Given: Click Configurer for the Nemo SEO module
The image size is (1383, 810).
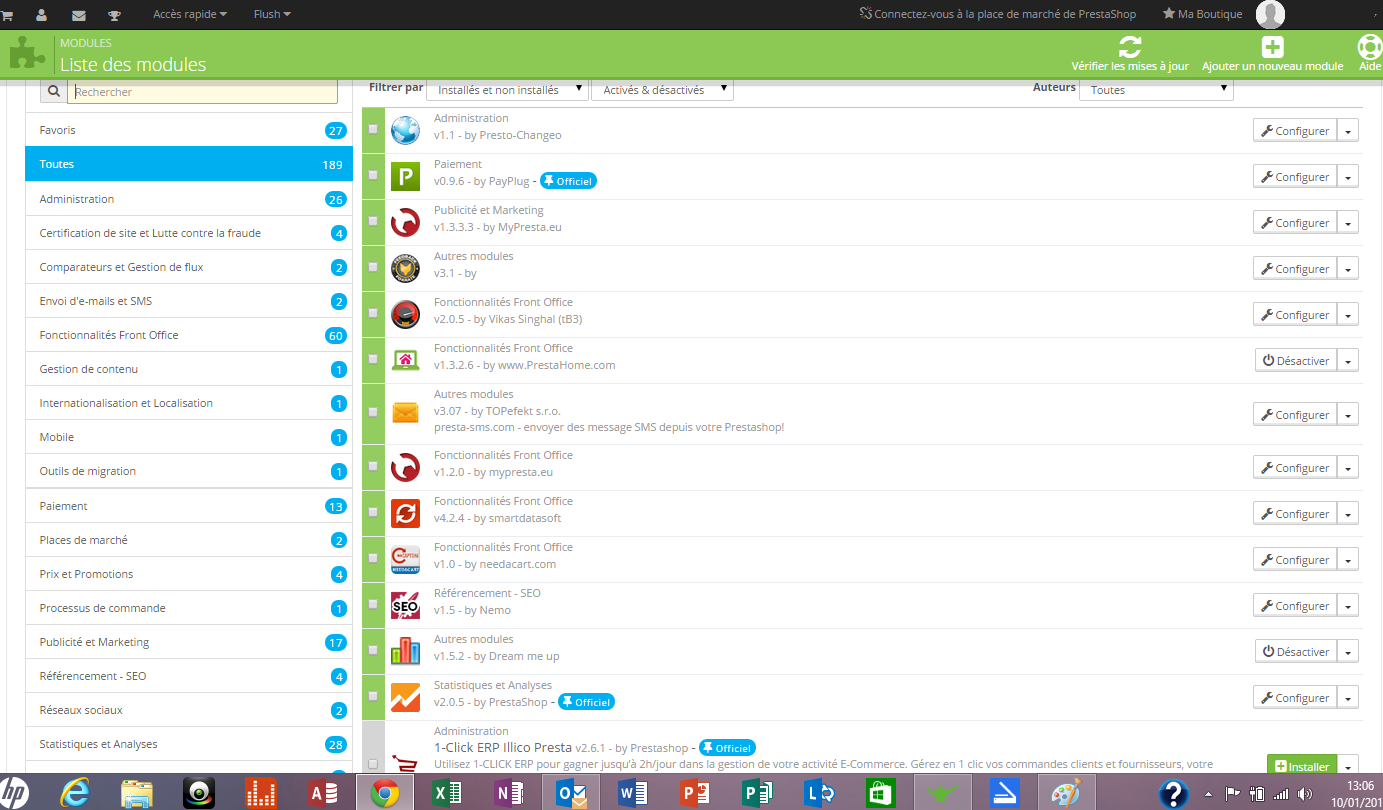Looking at the screenshot, I should point(1295,606).
